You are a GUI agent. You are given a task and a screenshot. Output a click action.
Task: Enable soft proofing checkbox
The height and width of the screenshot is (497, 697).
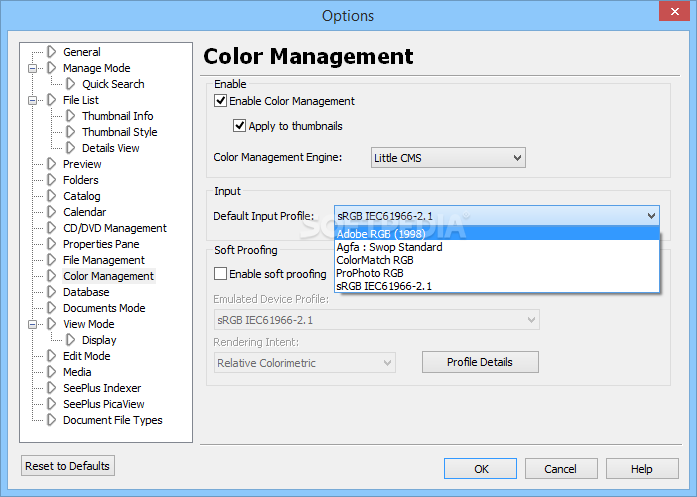point(220,274)
